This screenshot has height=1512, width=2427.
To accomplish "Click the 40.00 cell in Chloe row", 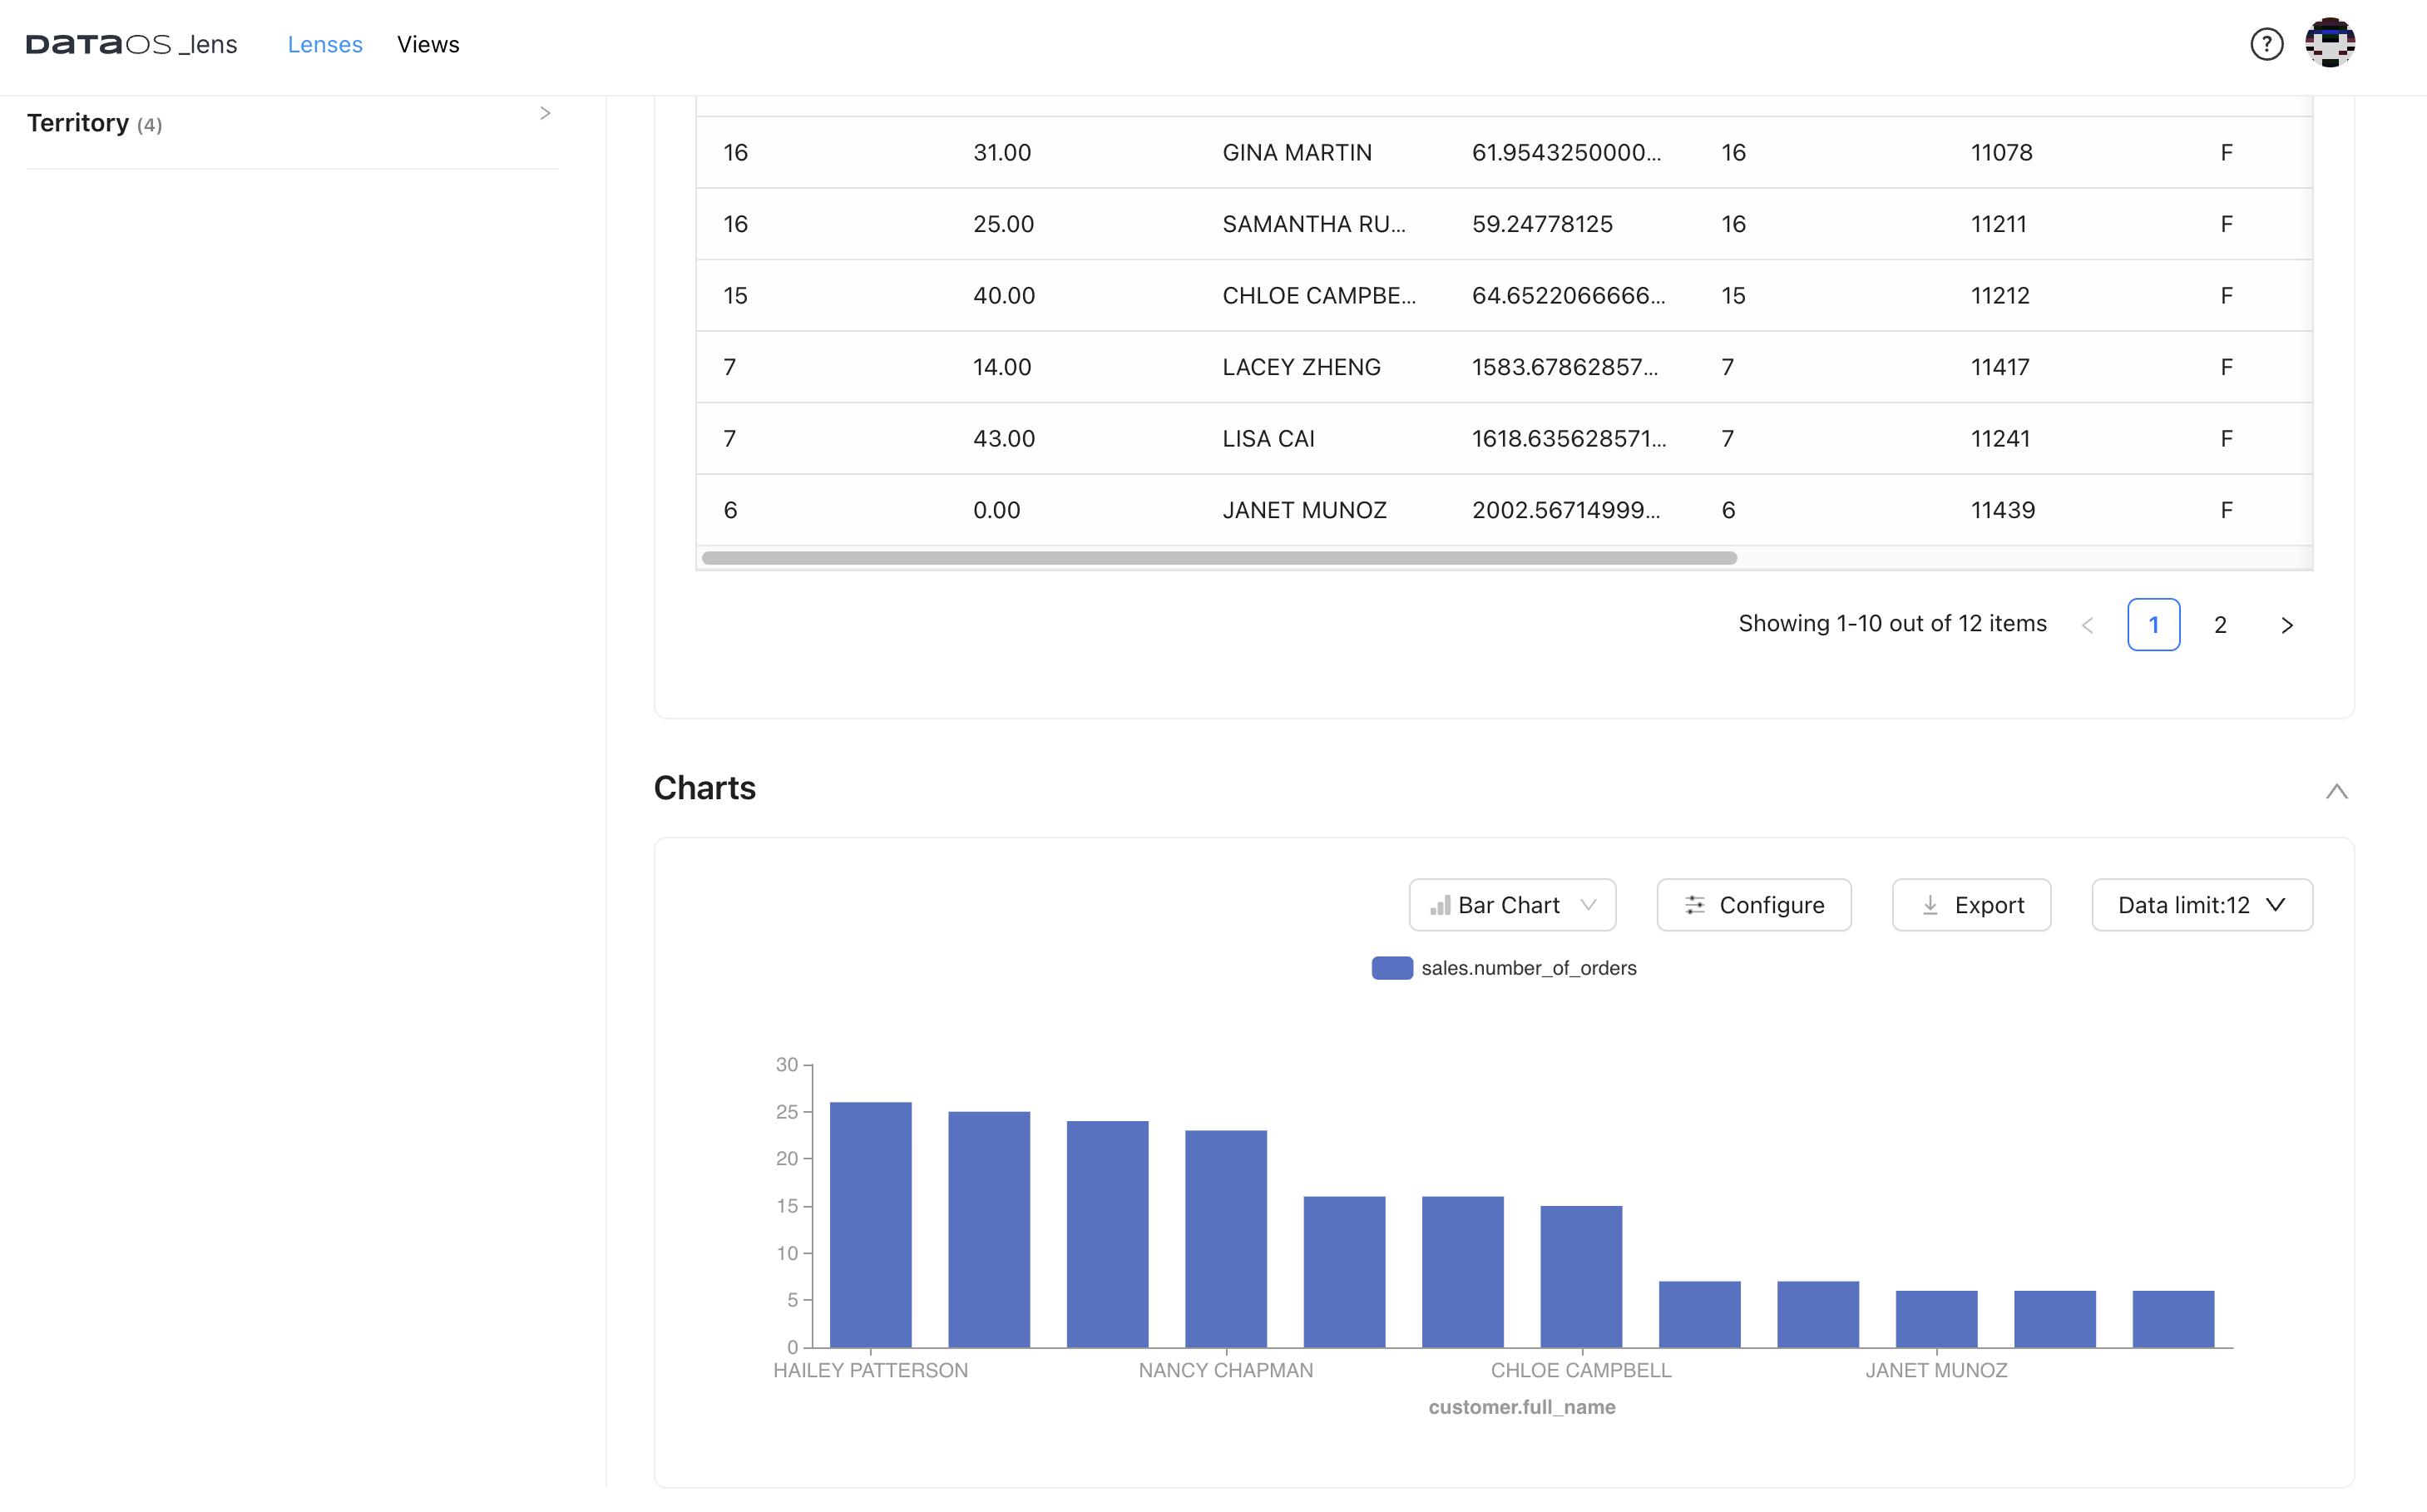I will [x=1003, y=296].
